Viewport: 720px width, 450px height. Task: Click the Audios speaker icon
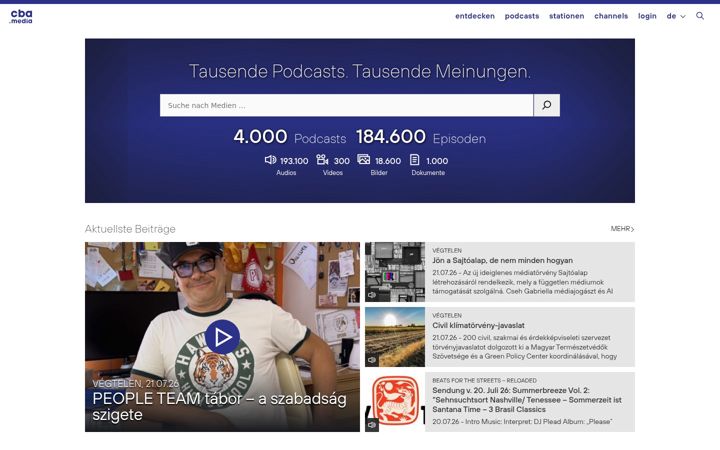click(270, 160)
